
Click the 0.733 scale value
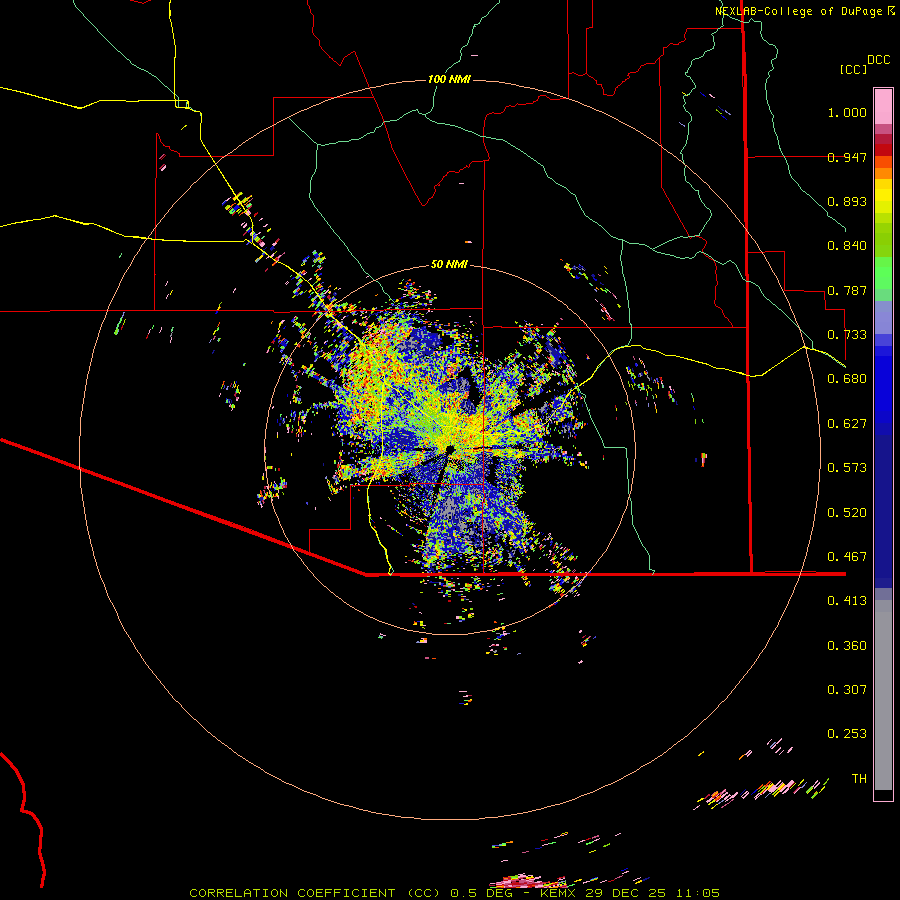[847, 335]
